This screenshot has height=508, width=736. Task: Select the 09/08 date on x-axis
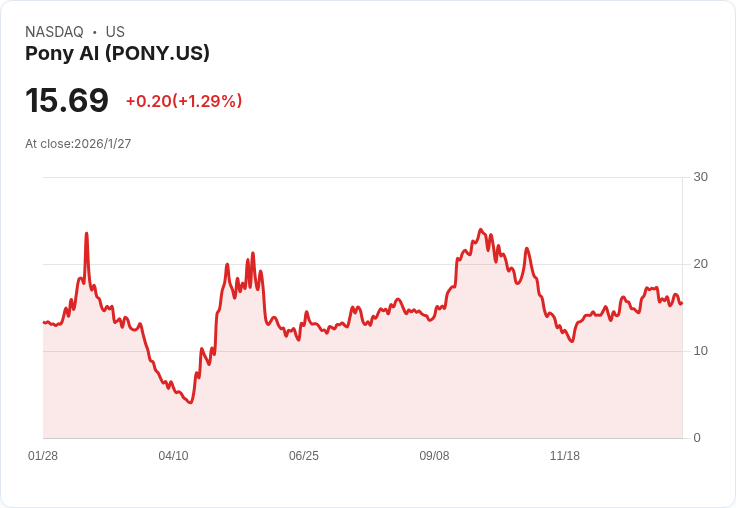click(434, 456)
